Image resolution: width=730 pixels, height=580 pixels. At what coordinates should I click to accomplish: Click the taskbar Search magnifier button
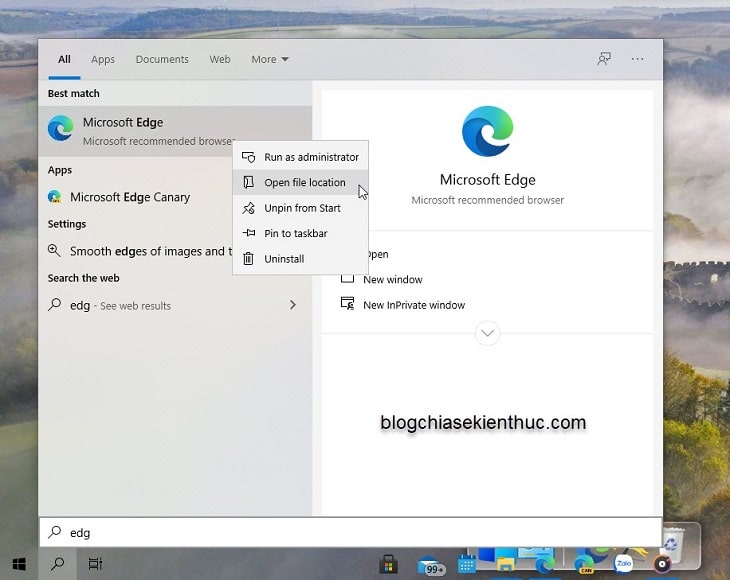pyautogui.click(x=57, y=564)
